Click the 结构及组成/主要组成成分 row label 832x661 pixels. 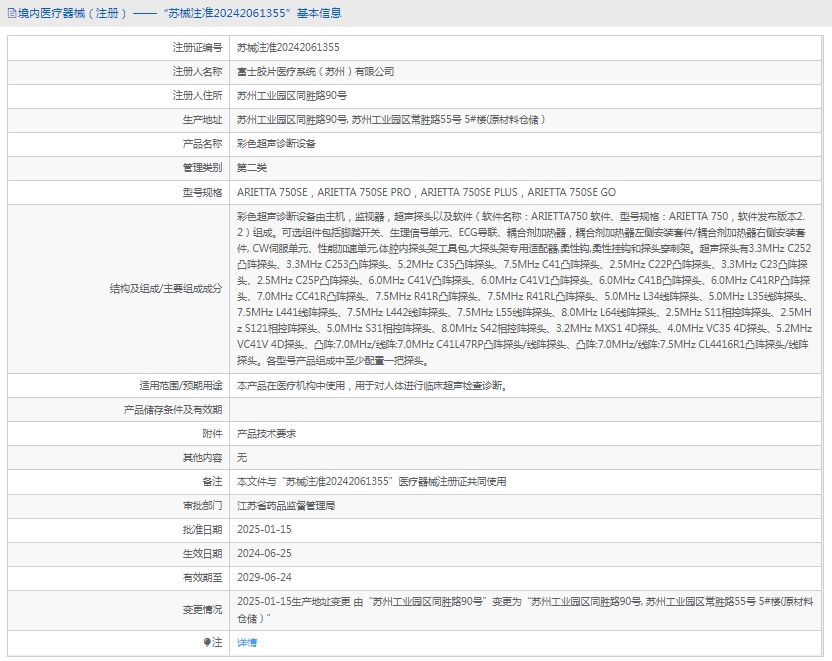pyautogui.click(x=166, y=288)
